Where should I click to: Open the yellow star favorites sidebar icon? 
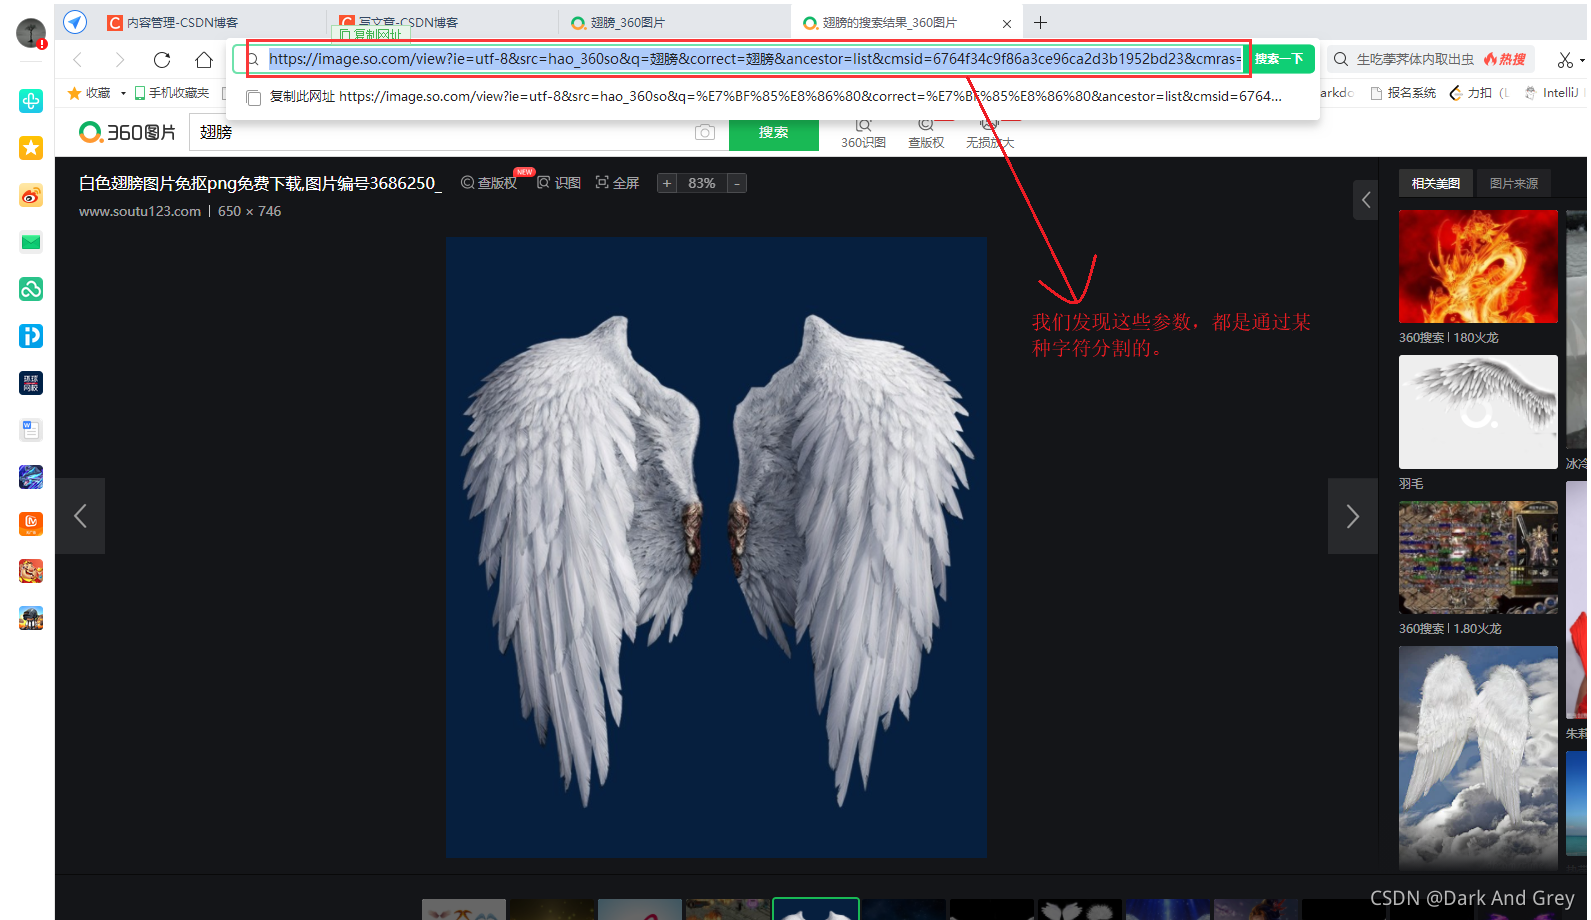(x=31, y=148)
